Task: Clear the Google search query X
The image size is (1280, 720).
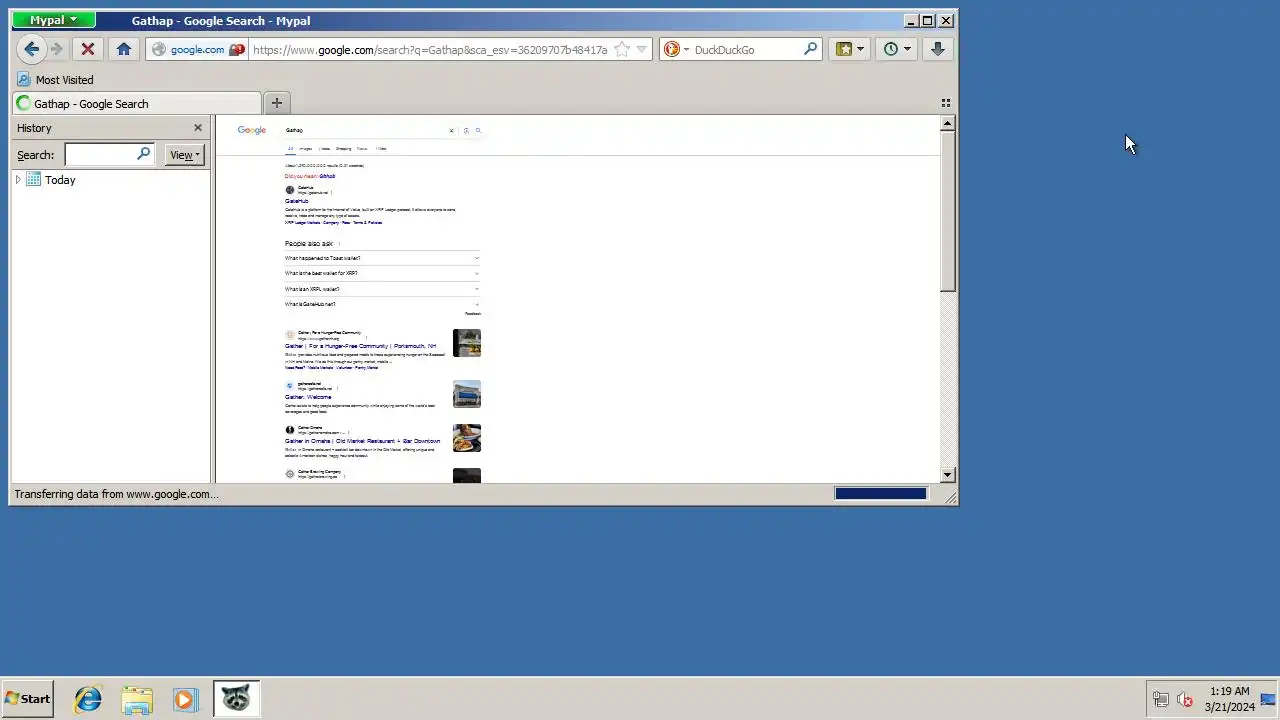Action: pos(451,130)
